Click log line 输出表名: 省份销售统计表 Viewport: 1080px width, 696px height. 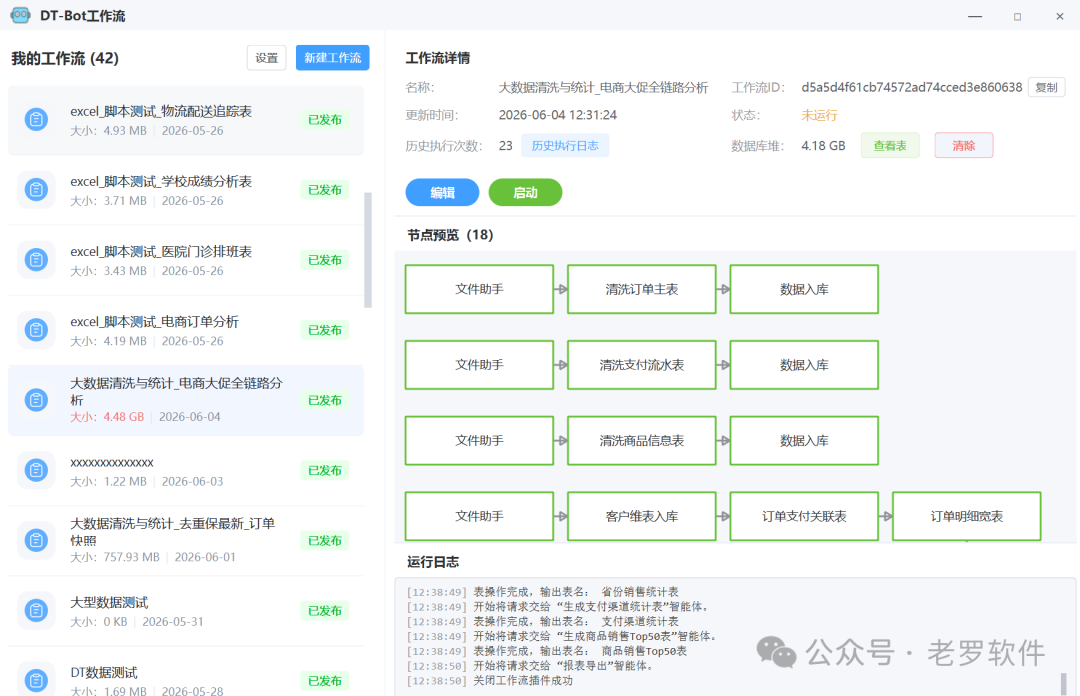[542, 592]
